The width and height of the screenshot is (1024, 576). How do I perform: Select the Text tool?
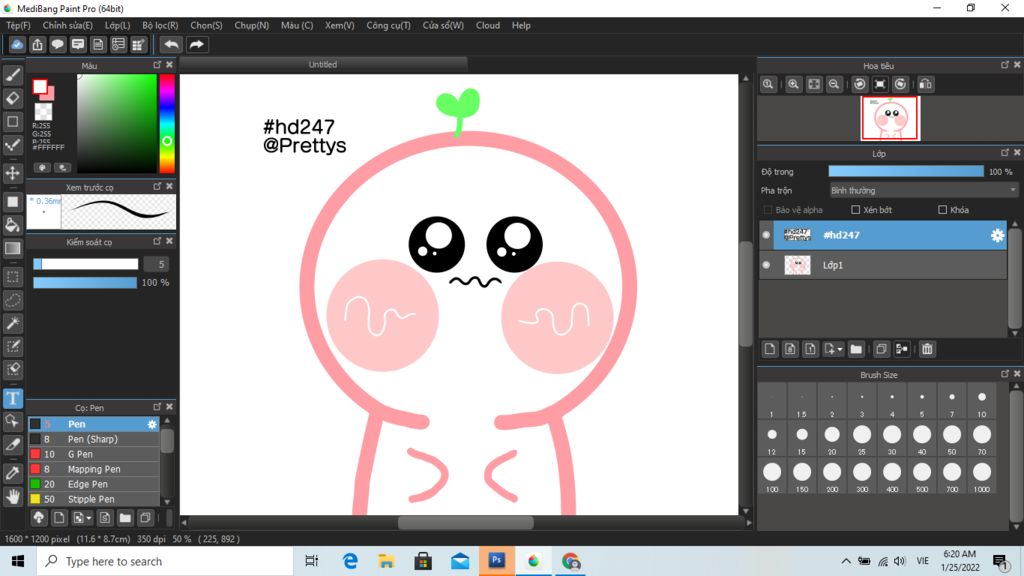tap(12, 398)
